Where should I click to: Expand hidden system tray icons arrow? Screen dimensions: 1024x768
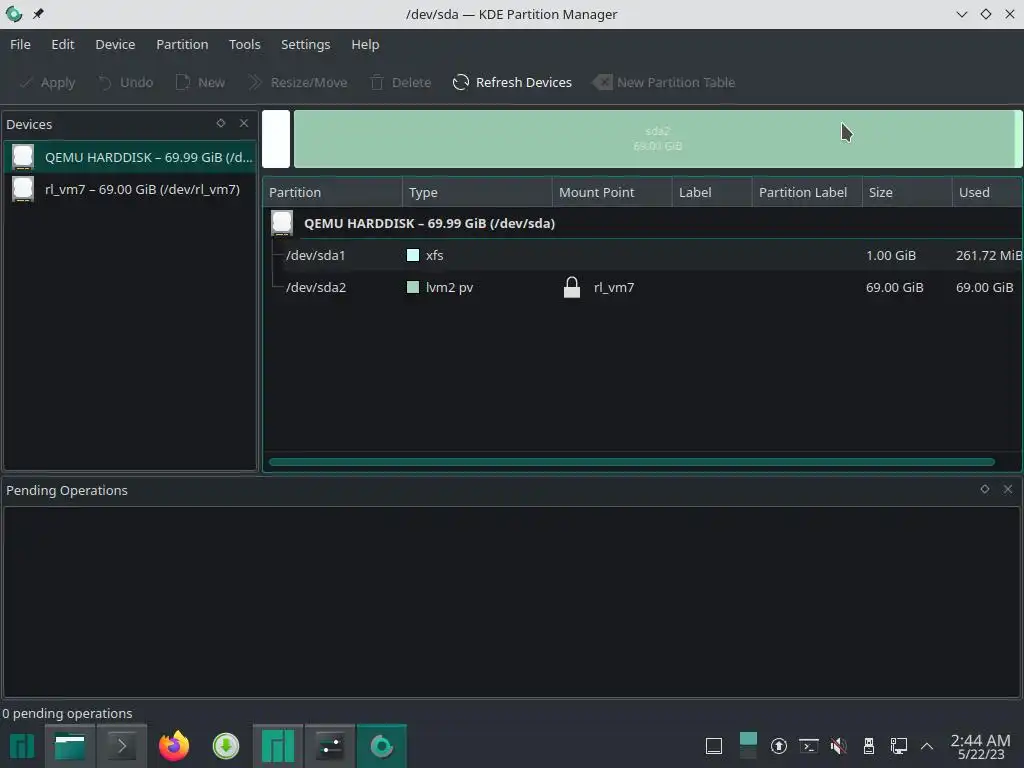pyautogui.click(x=927, y=746)
